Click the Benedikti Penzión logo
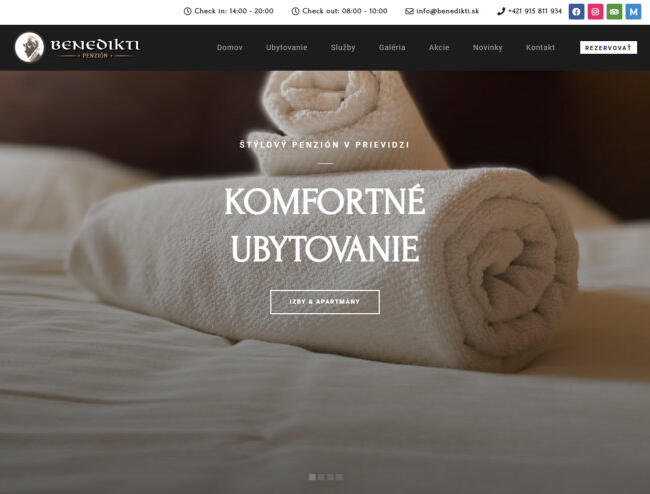 click(77, 47)
